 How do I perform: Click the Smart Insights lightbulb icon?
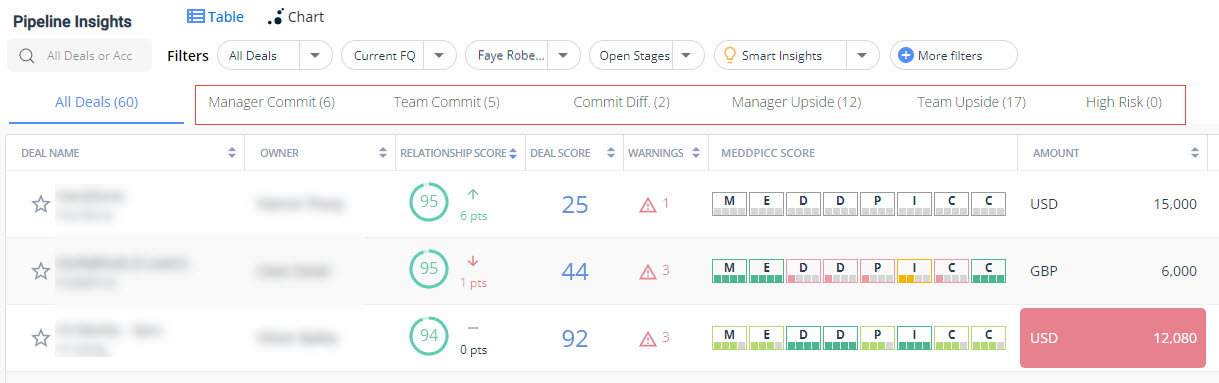point(729,55)
